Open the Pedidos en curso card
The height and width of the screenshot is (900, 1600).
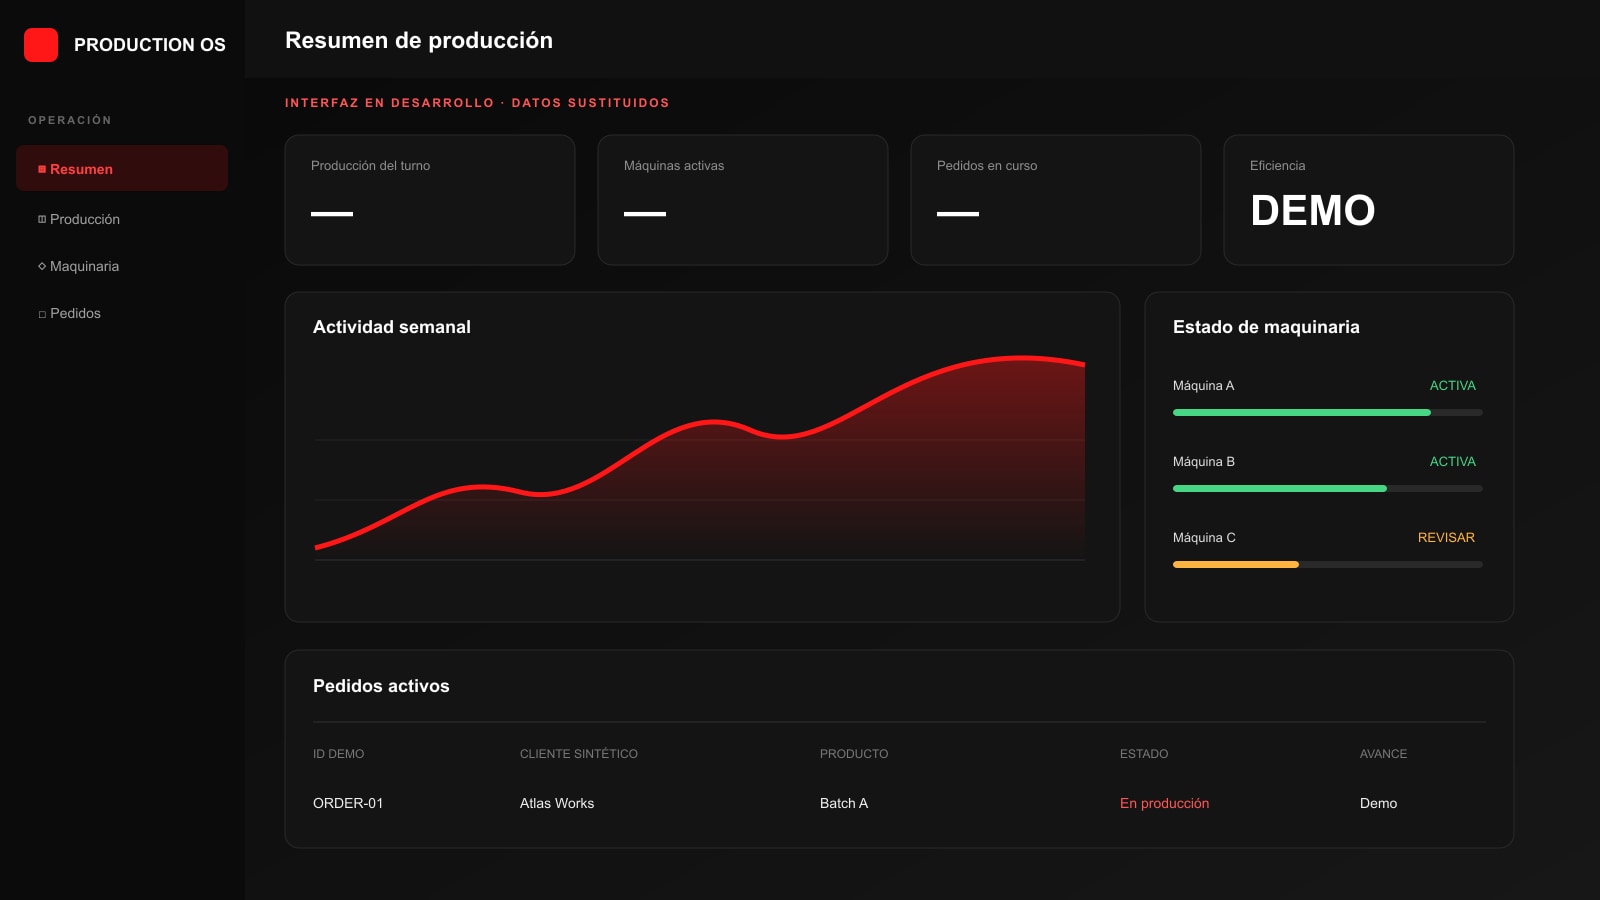tap(1056, 200)
